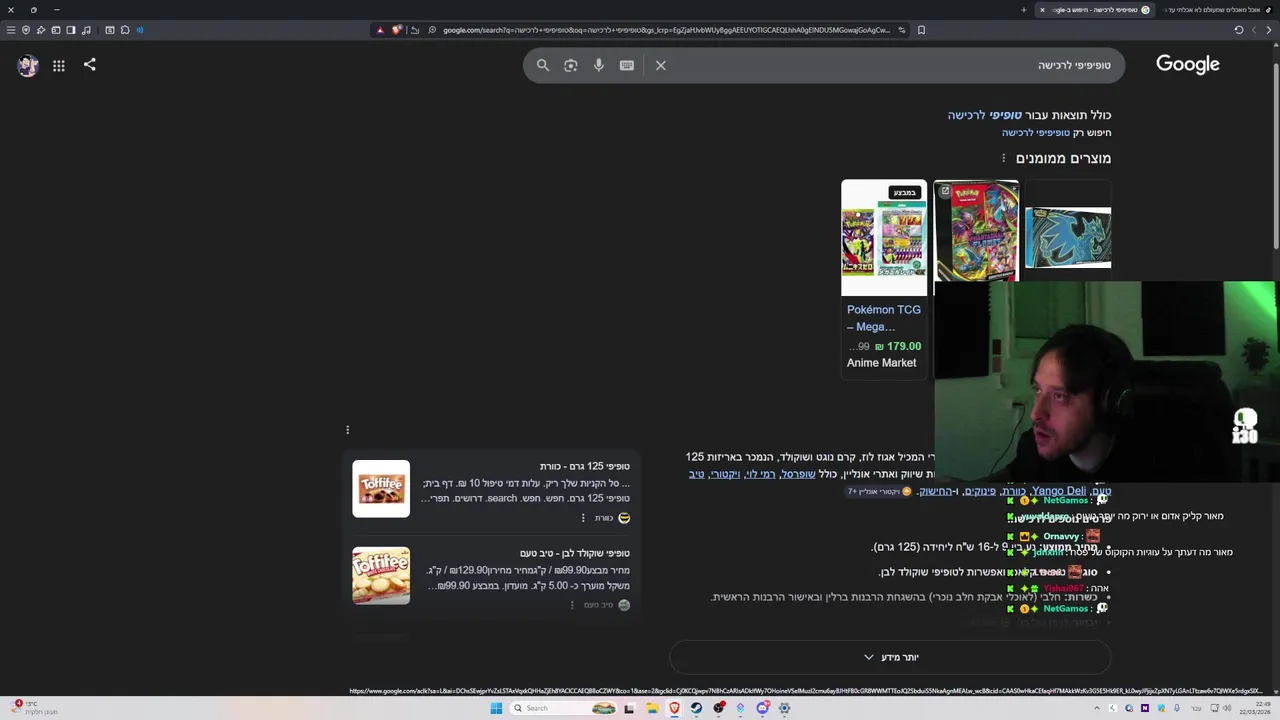Open the volume control in system tray

[1227, 708]
